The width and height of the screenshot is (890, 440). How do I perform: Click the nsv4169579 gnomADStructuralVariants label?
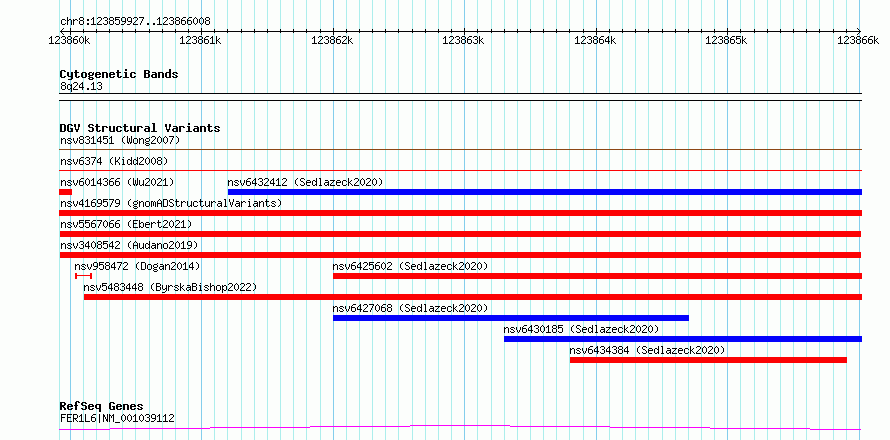pos(171,203)
